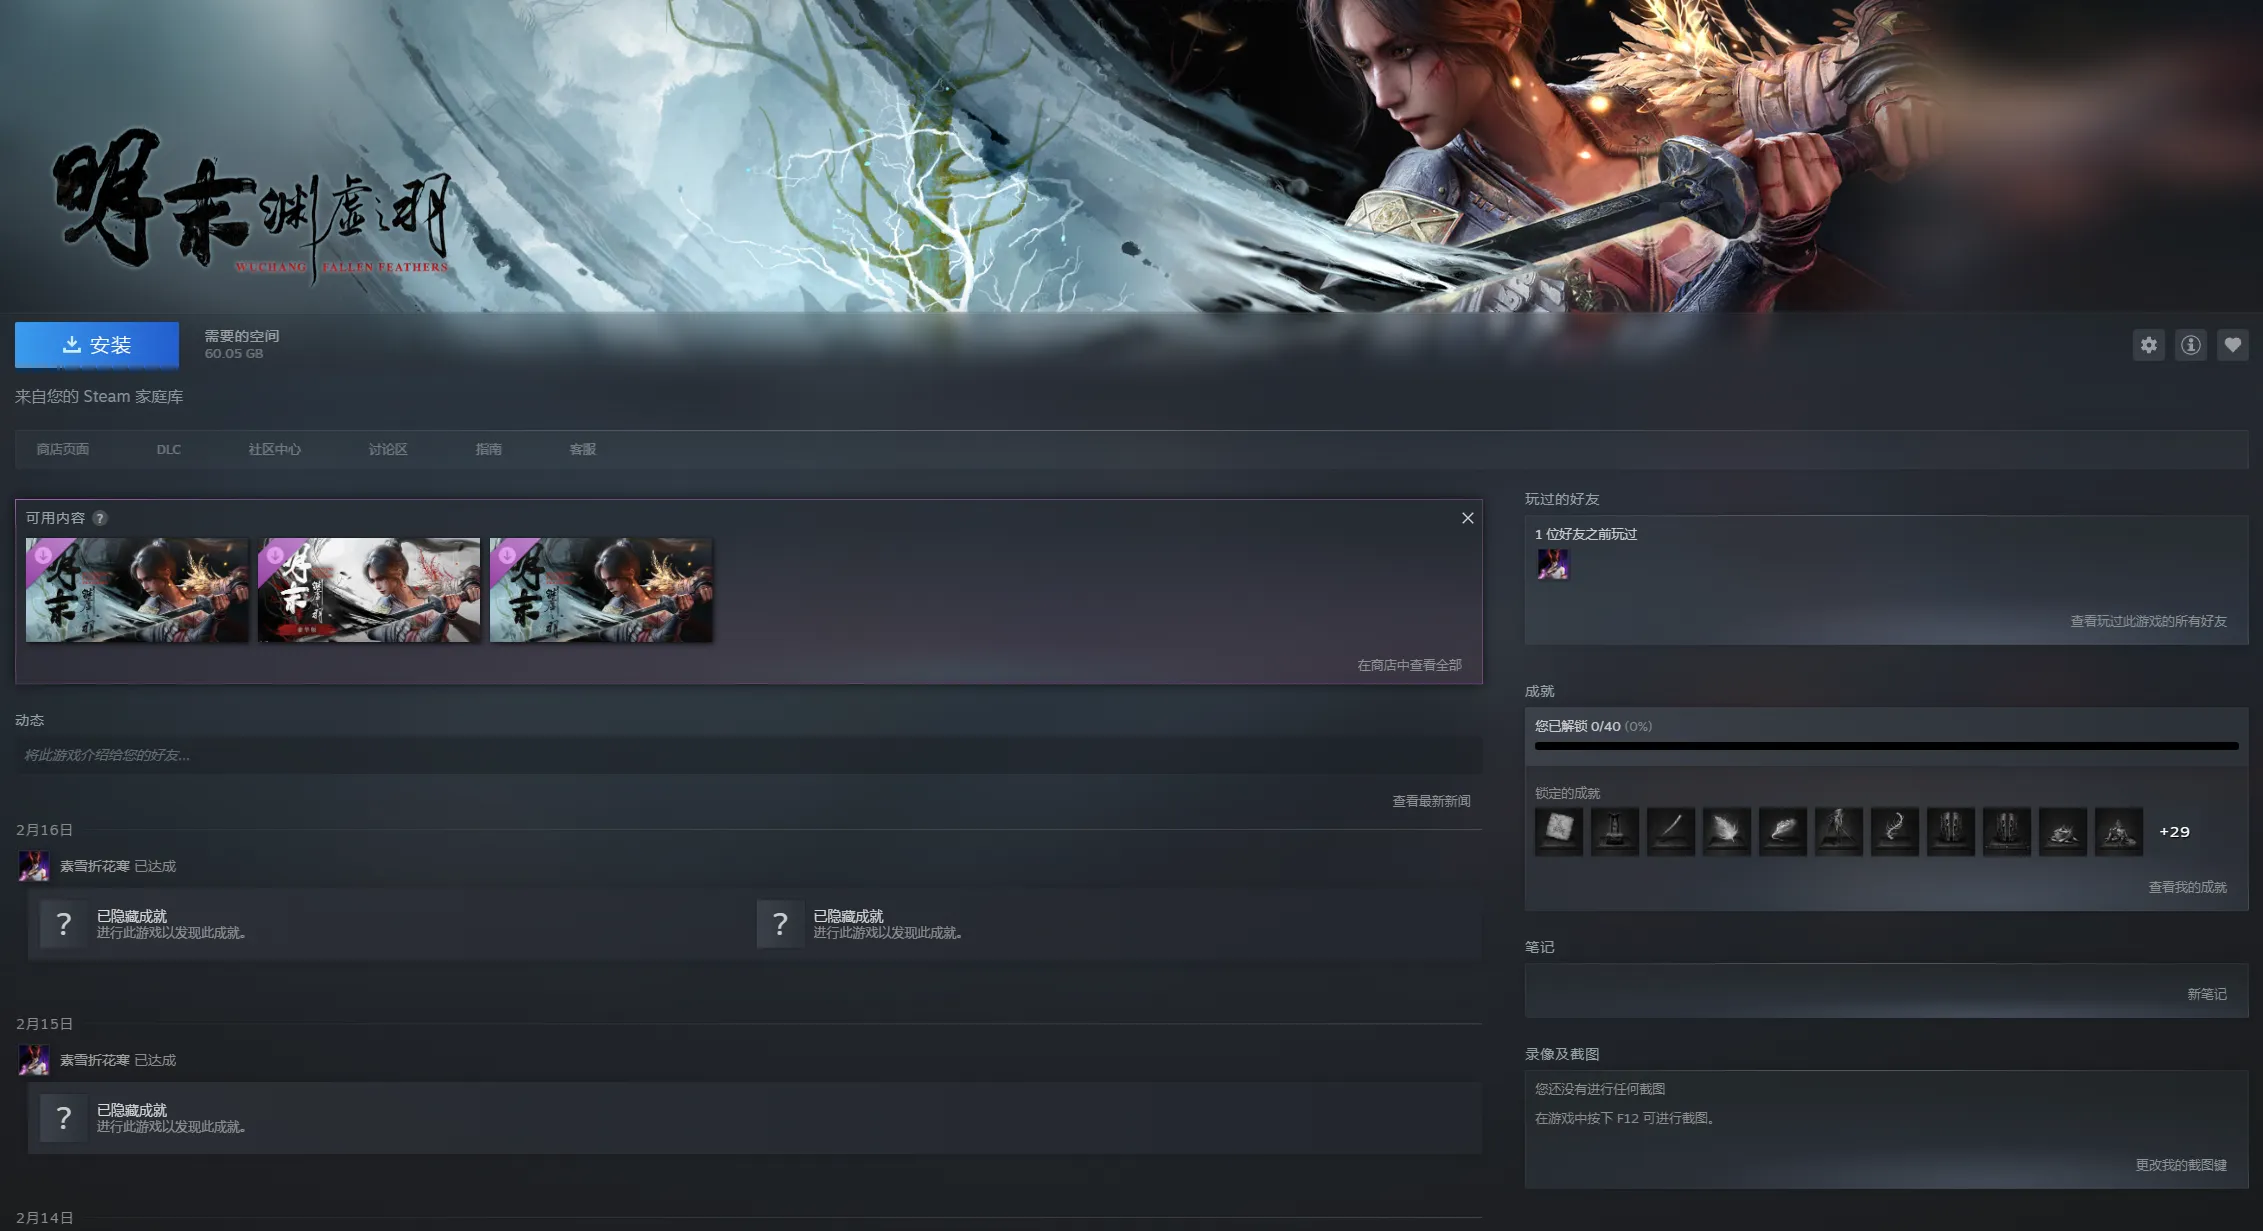Open the 商店页面 tab
Screen dimensions: 2263x1231
(x=63, y=450)
